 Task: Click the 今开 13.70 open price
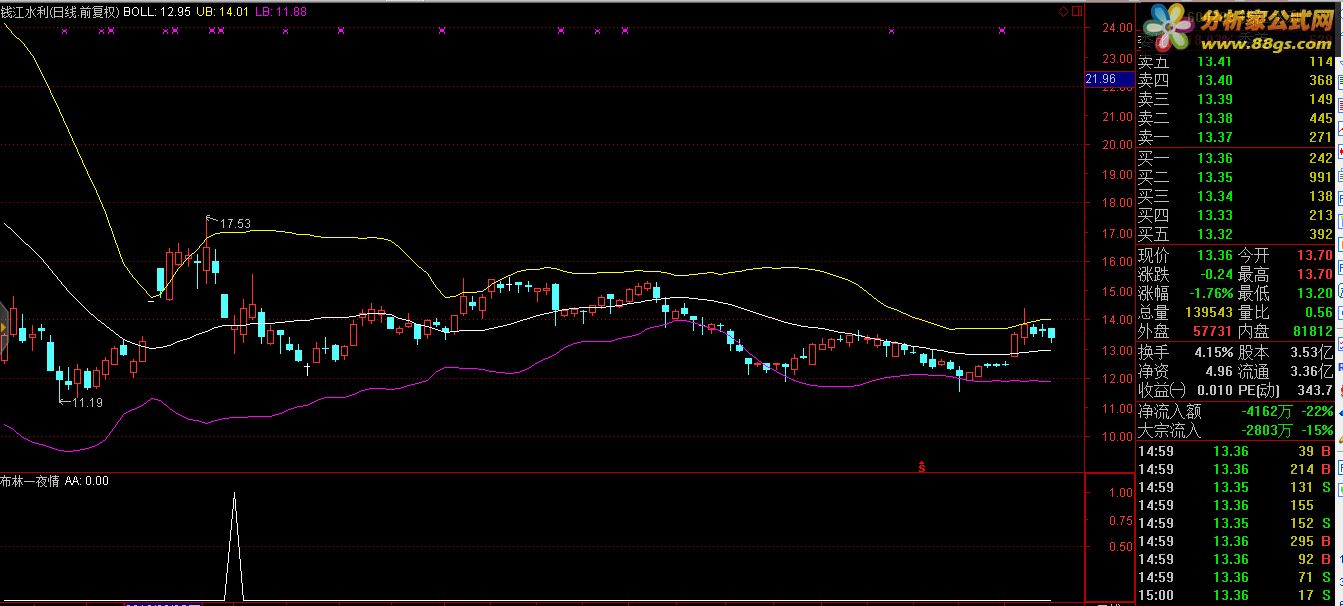(x=1286, y=256)
